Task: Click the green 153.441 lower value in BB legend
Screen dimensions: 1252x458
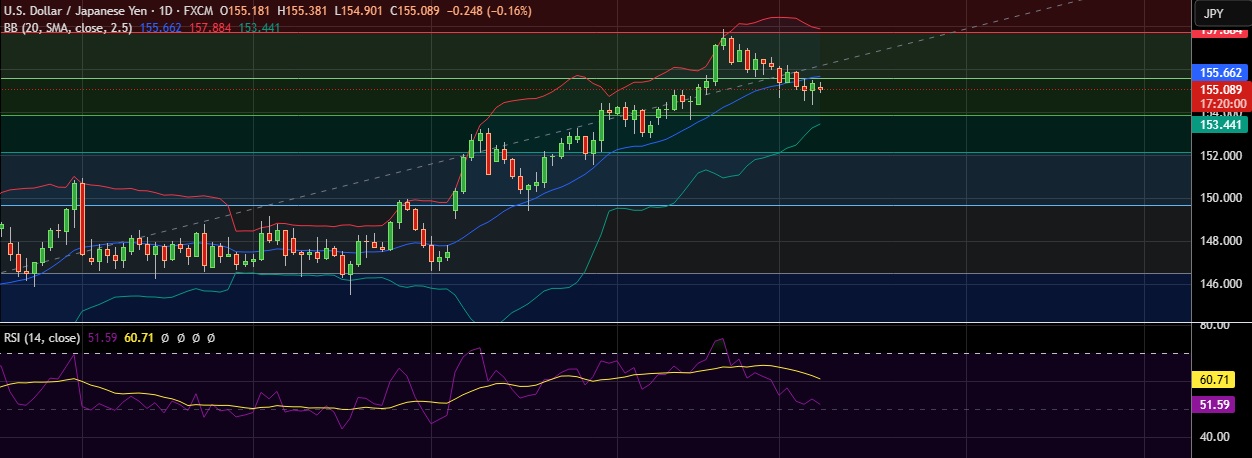Action: (x=258, y=27)
